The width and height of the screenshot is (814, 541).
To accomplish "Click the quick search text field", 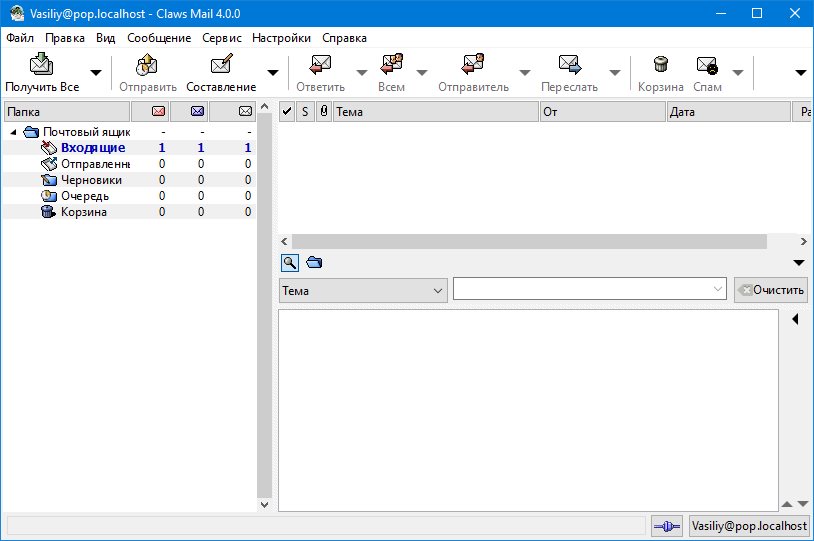I will point(581,289).
